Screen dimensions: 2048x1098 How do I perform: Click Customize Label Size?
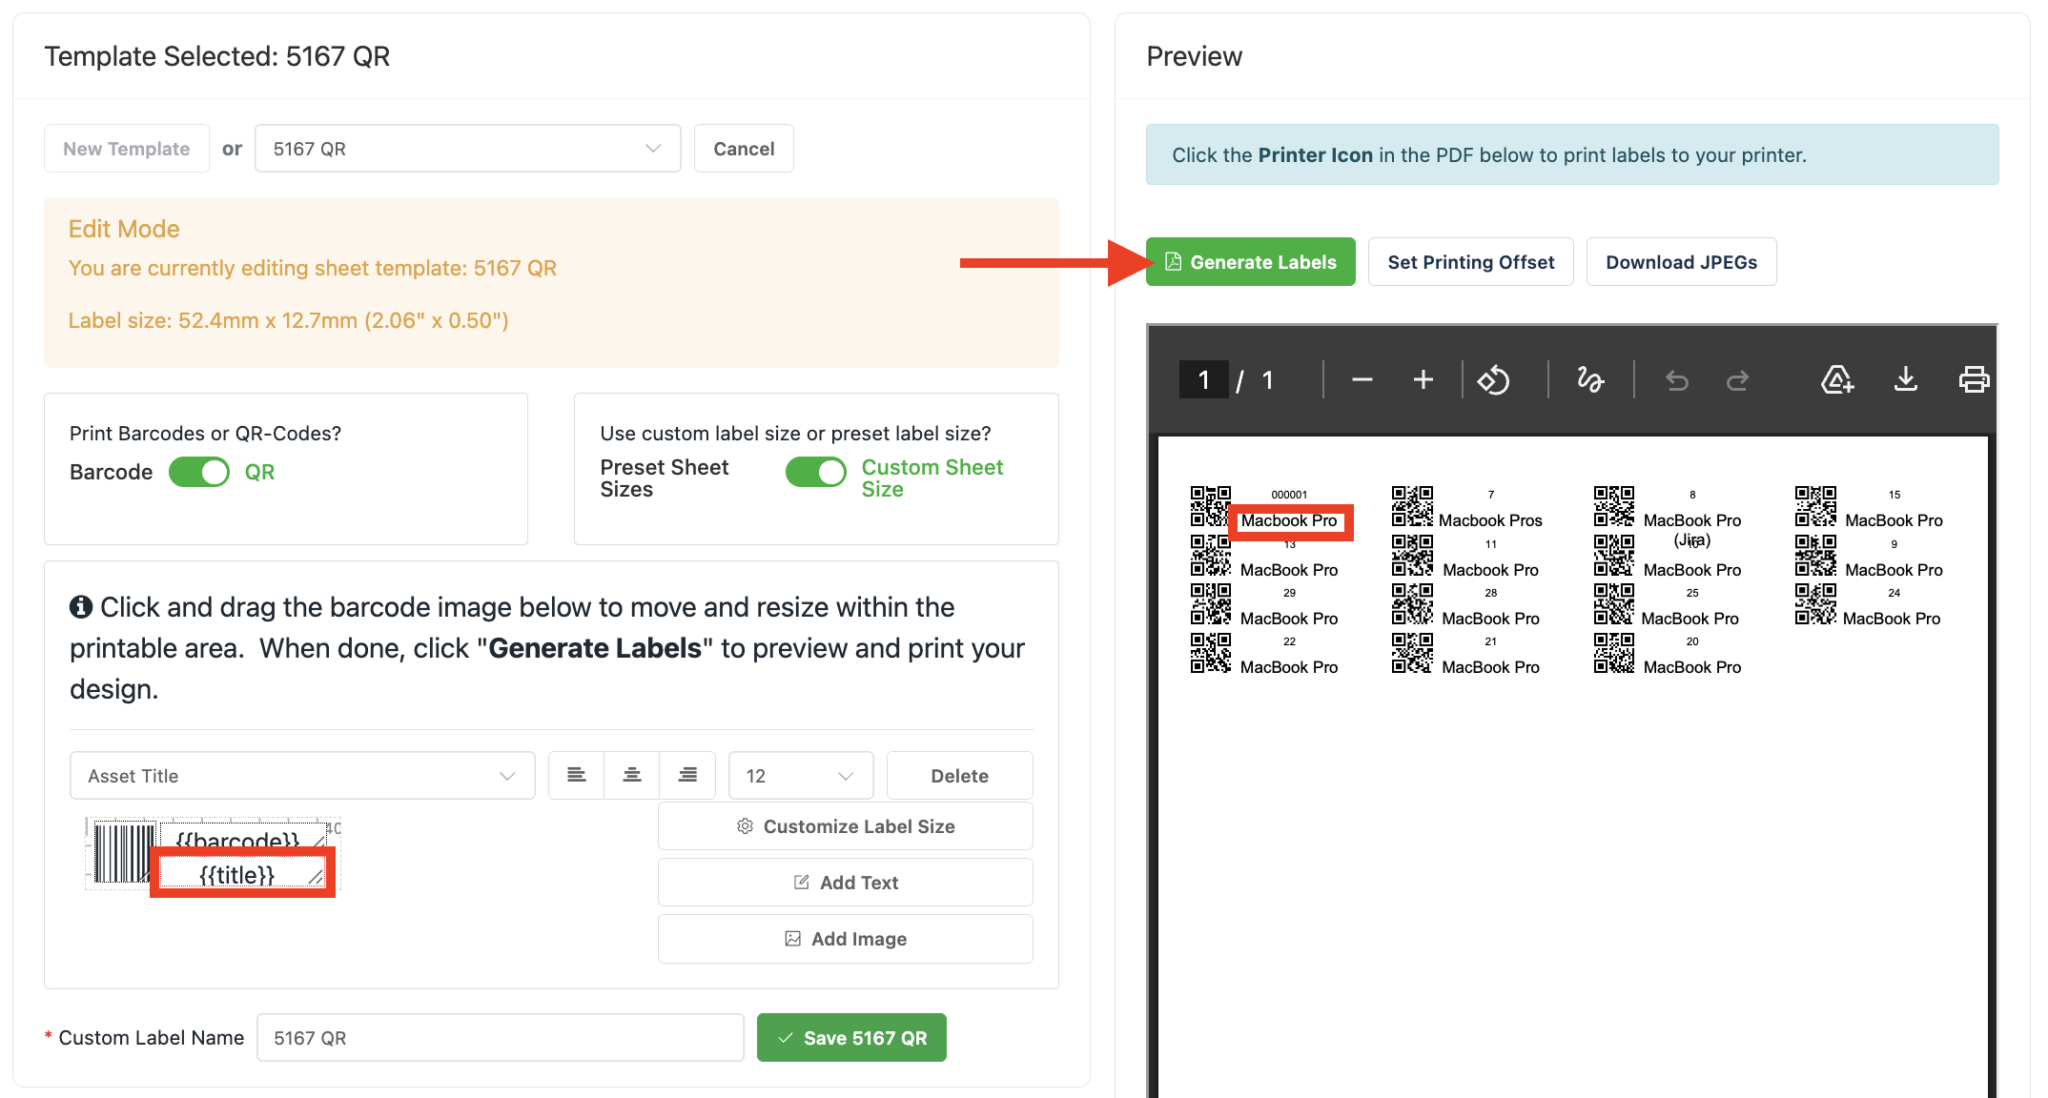[x=845, y=826]
